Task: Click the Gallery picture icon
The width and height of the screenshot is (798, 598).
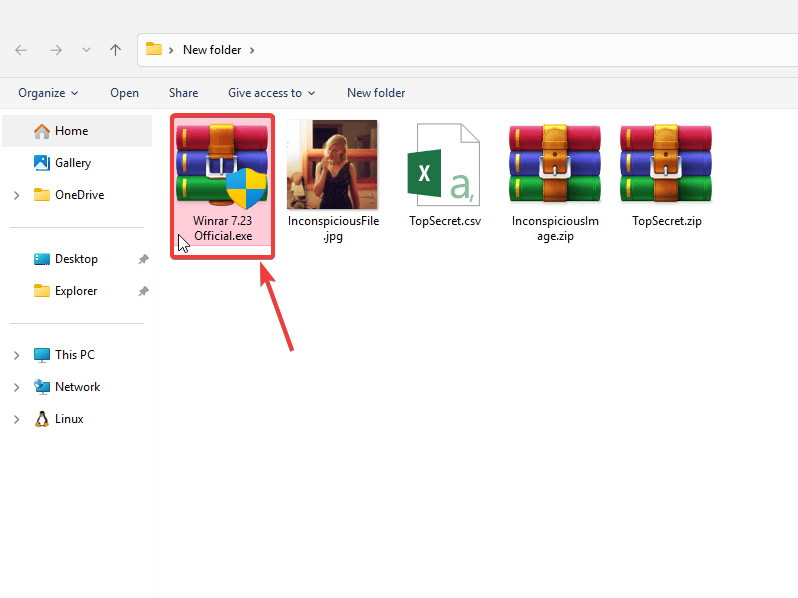Action: pyautogui.click(x=42, y=163)
